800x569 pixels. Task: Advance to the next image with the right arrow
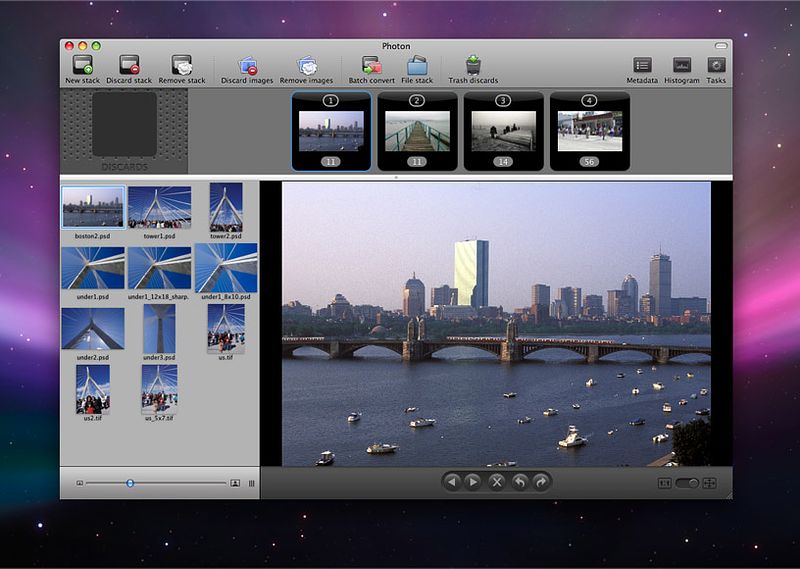(474, 482)
